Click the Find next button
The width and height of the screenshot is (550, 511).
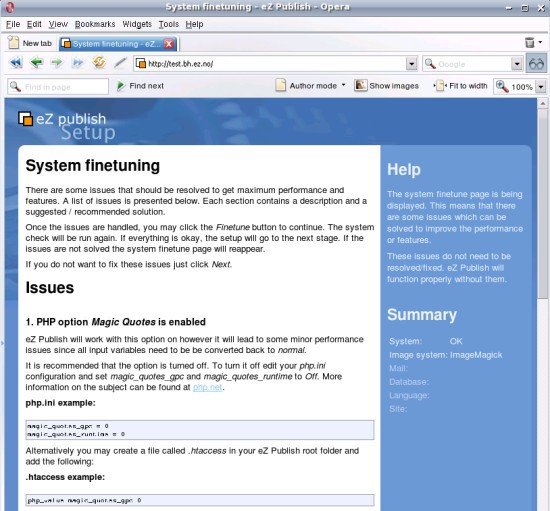tap(140, 86)
